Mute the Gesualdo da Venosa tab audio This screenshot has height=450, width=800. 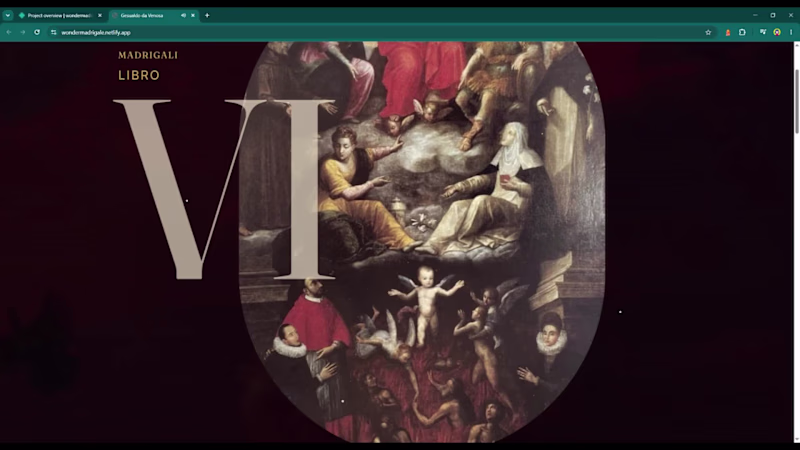183,15
